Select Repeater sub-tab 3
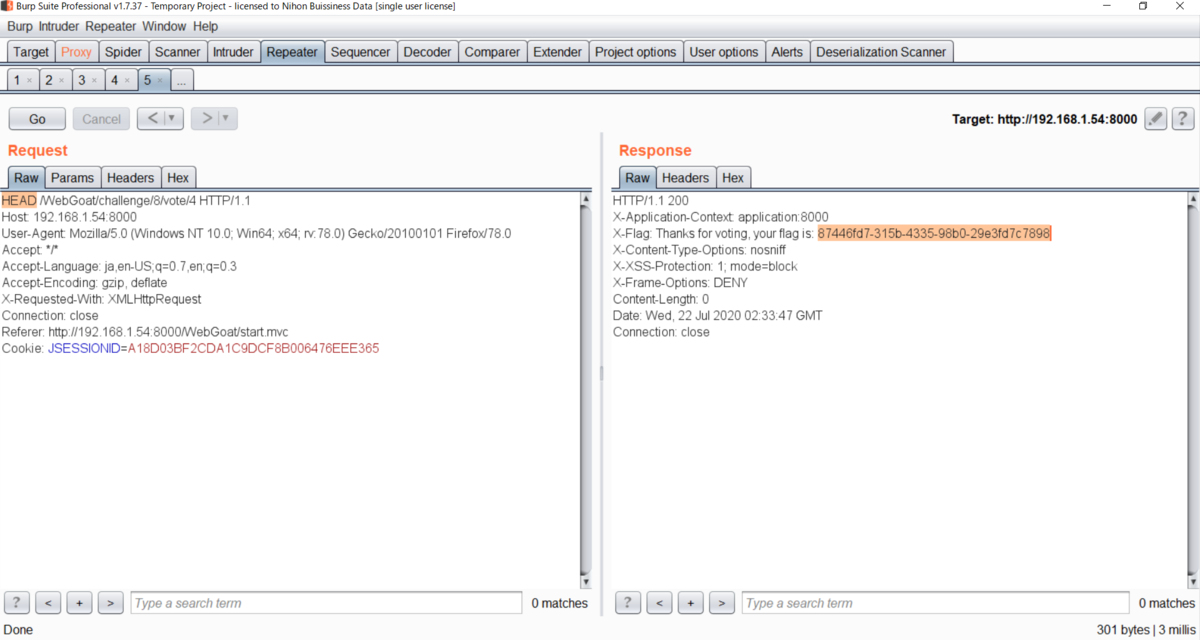This screenshot has width=1200, height=640. pos(81,80)
